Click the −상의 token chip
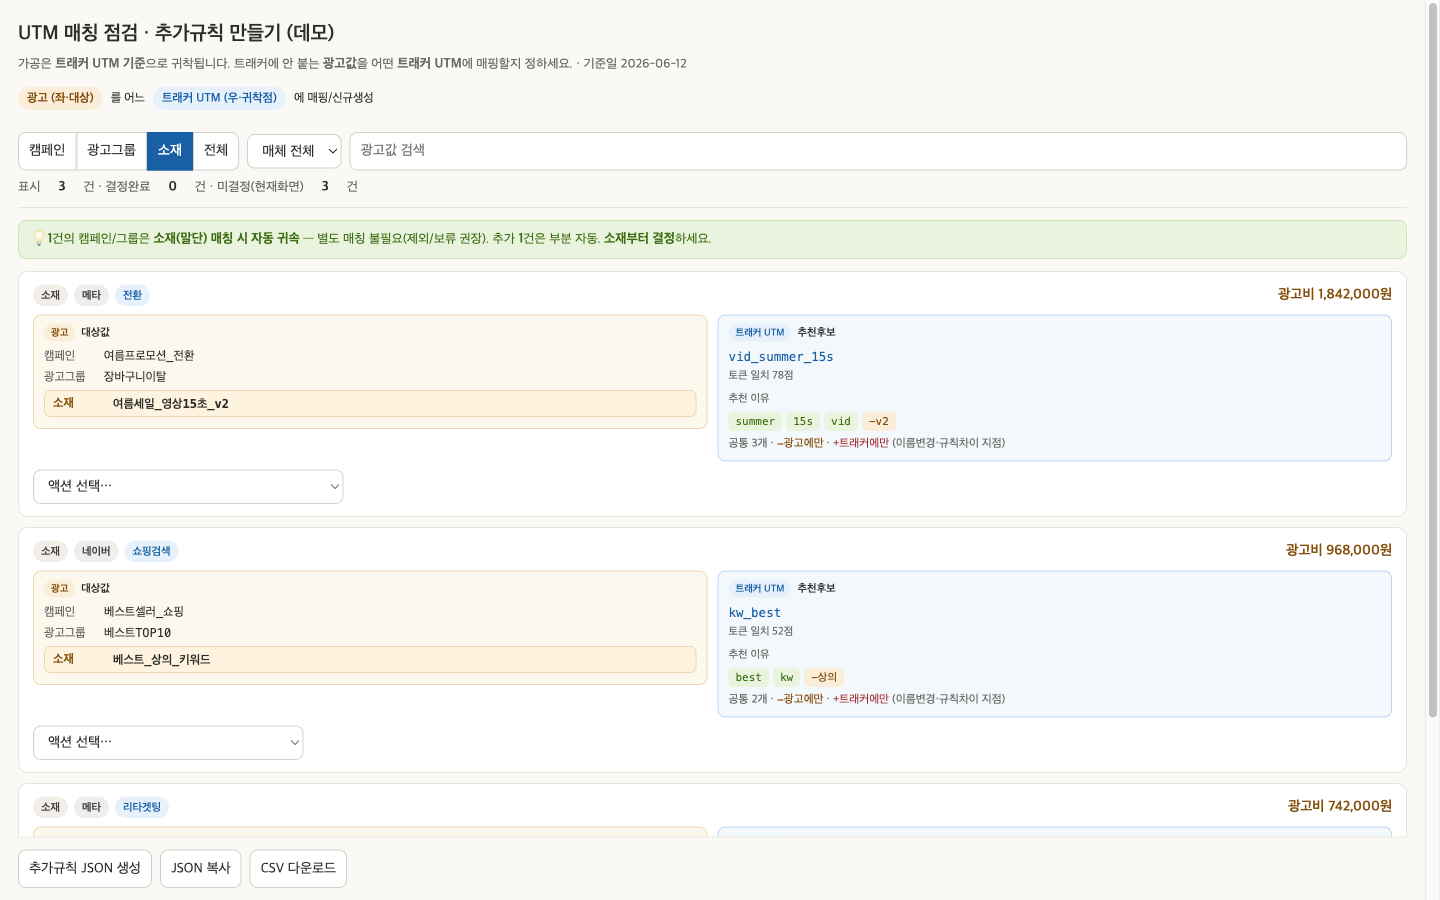The width and height of the screenshot is (1440, 900). [x=824, y=678]
